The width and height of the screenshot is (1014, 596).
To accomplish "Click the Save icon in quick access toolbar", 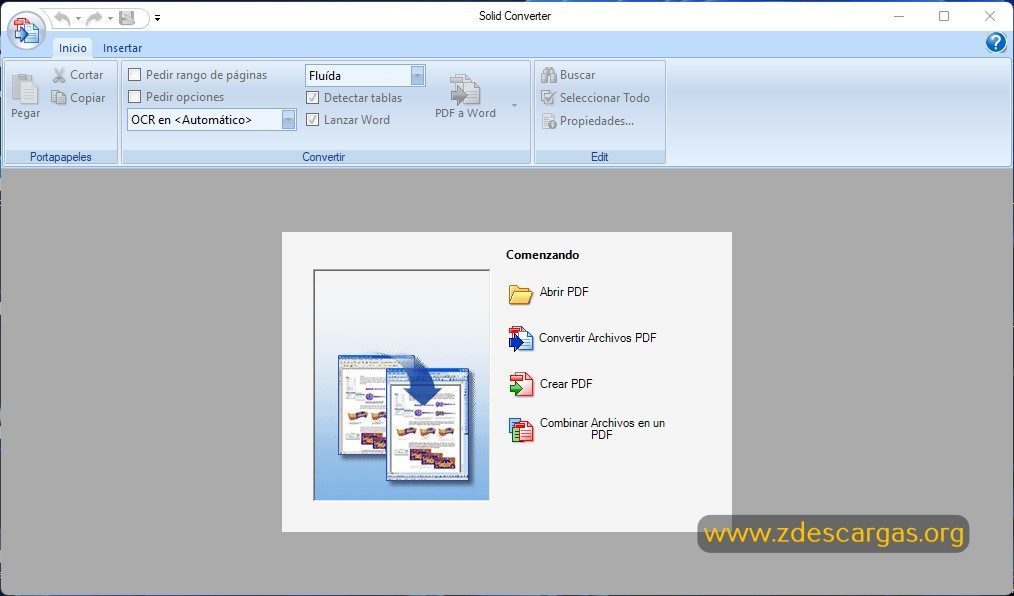I will click(x=127, y=18).
